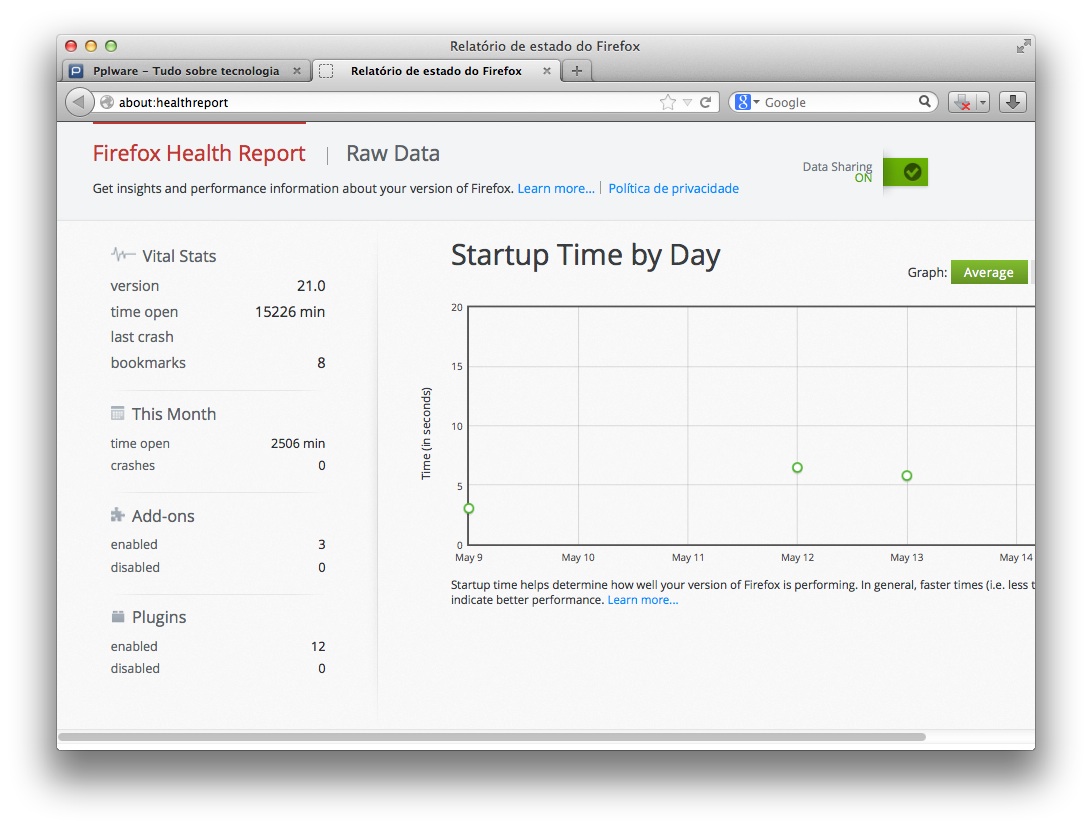Click the 15226 min time open value
The width and height of the screenshot is (1092, 829).
coord(290,311)
